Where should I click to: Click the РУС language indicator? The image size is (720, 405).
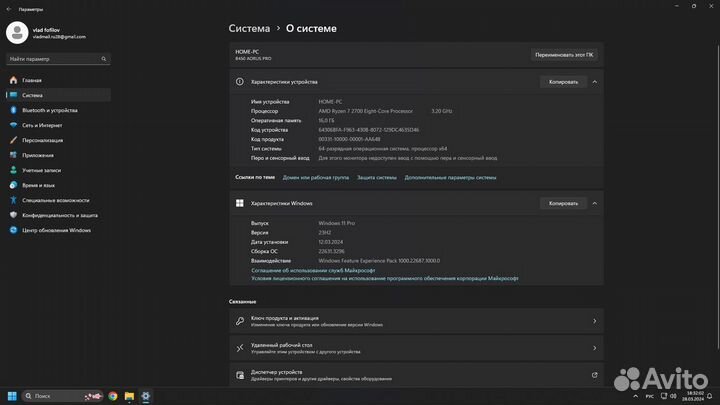click(650, 396)
